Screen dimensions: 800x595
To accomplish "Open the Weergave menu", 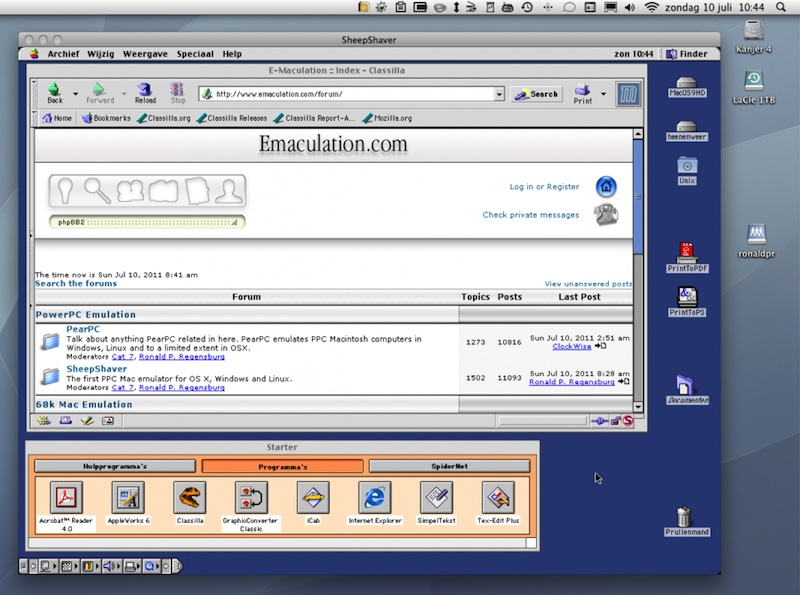I will point(147,54).
